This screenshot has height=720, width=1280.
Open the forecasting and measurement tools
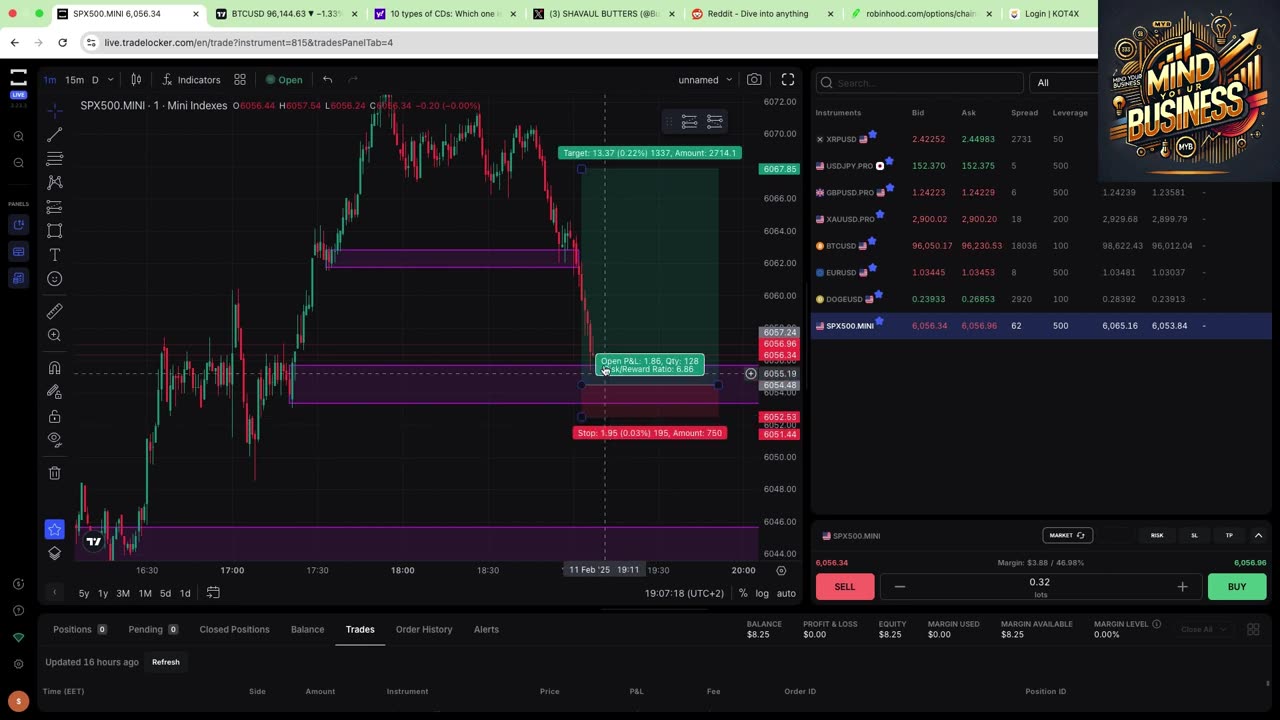(55, 207)
